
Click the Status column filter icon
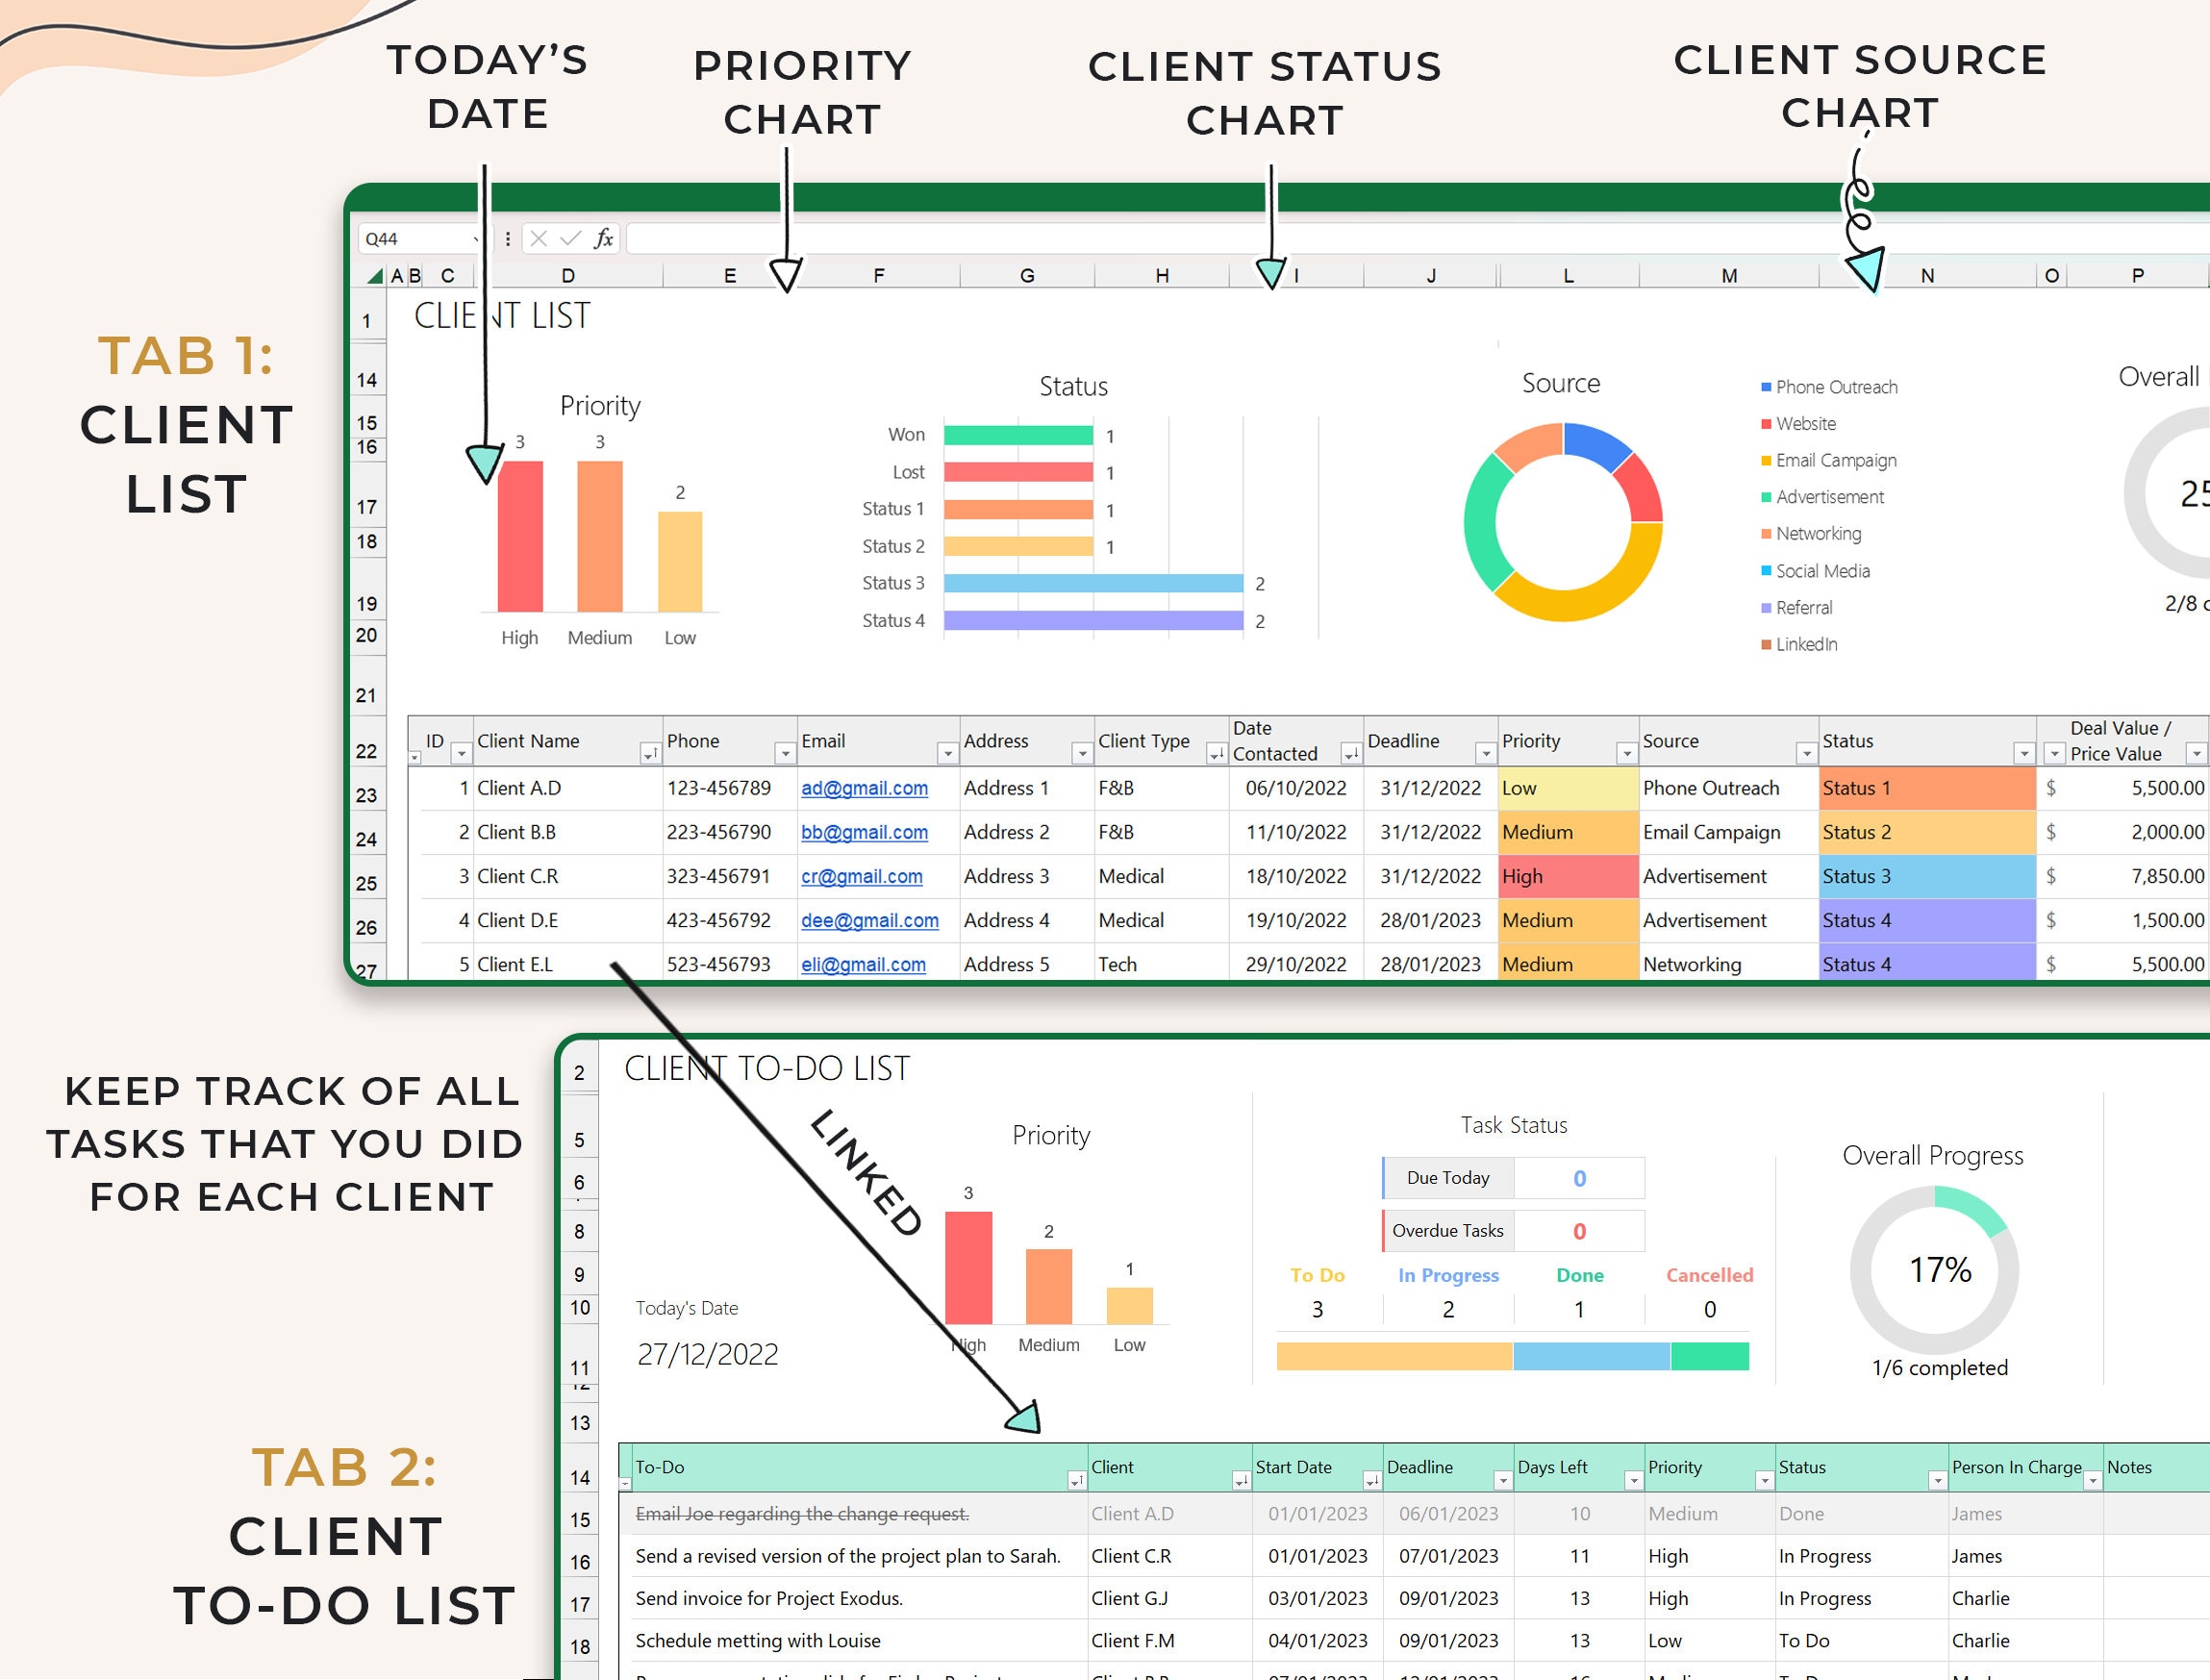pos(2024,753)
